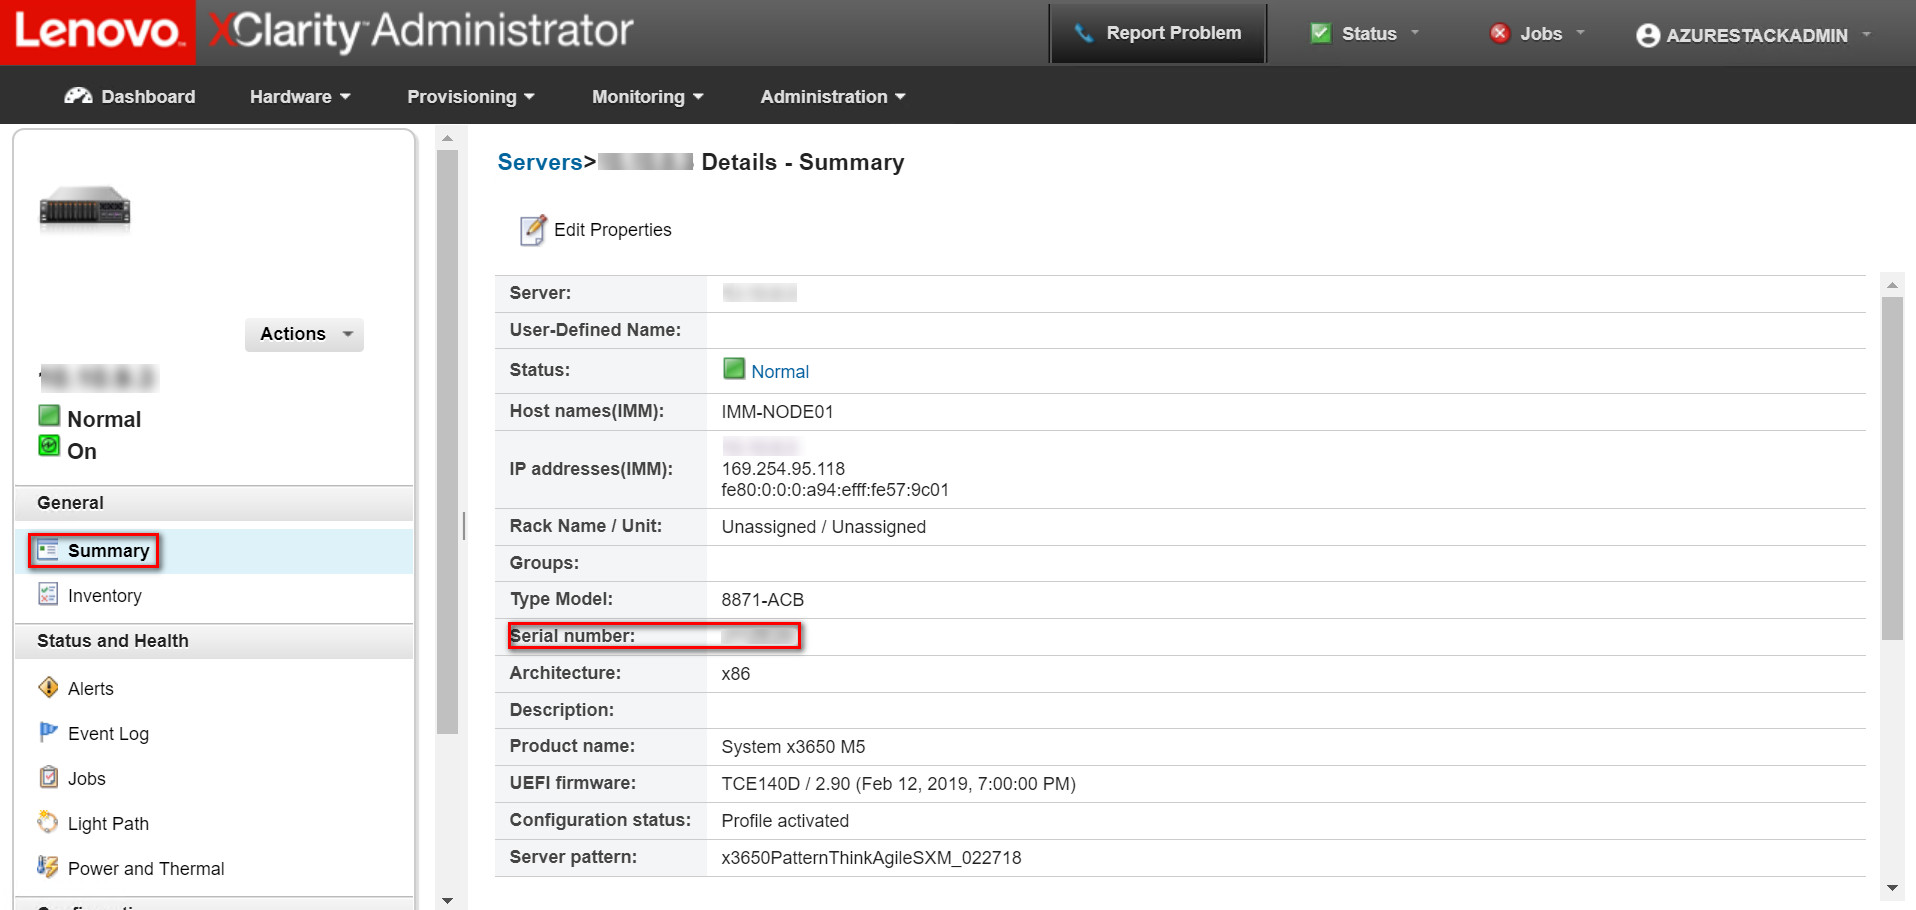Click the green Normal status square in sidebar
Viewport: 1916px width, 910px height.
coord(49,415)
